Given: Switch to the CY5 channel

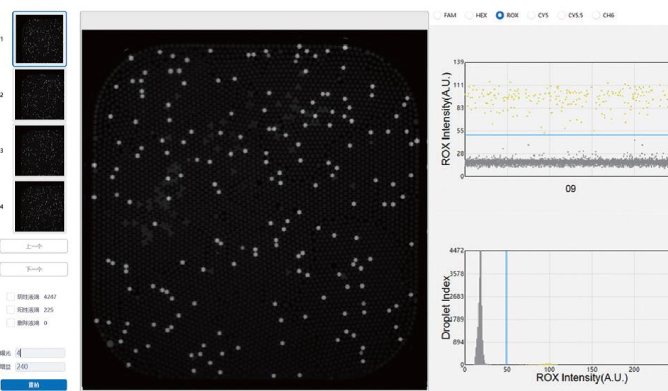Looking at the screenshot, I should click(x=531, y=15).
